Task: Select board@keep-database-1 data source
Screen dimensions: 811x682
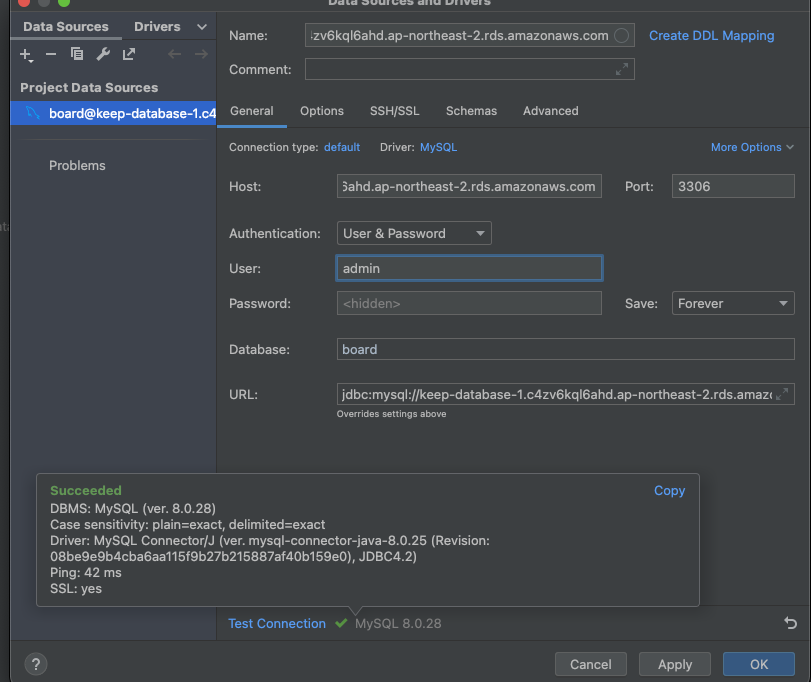Action: click(x=113, y=113)
